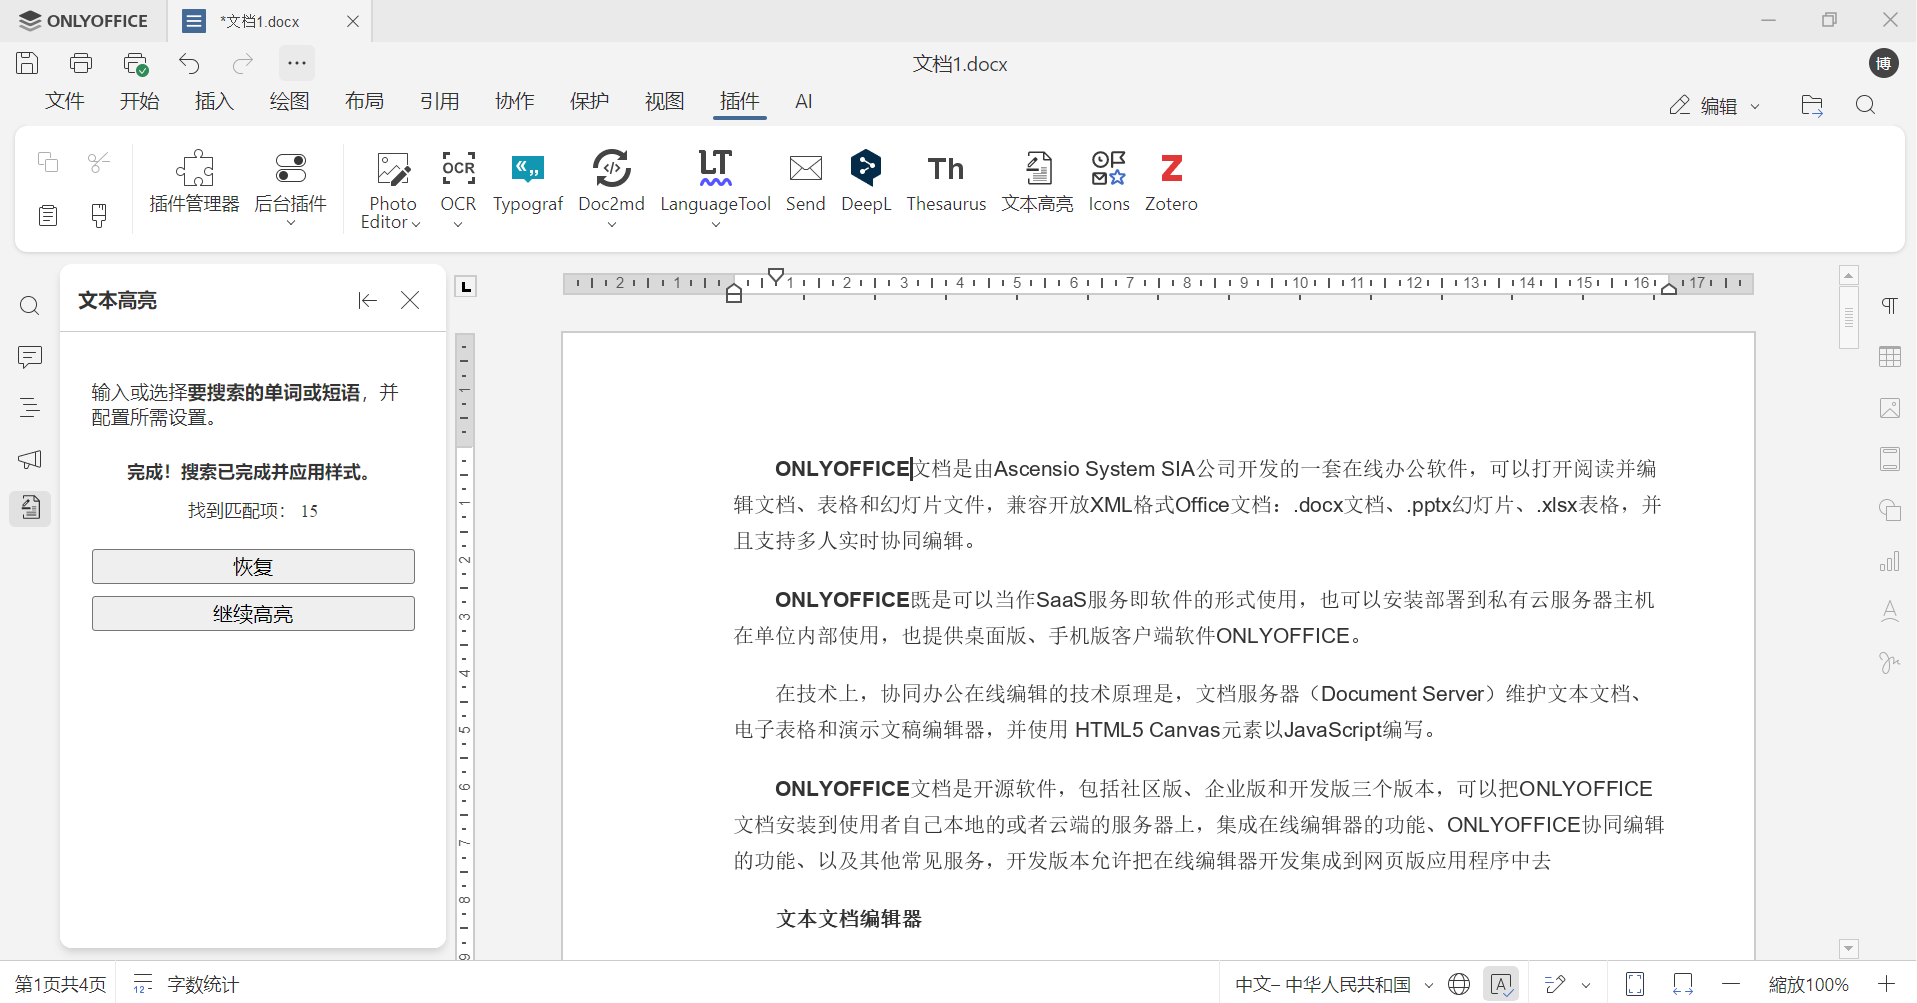Open the Send mail plugin
The width and height of the screenshot is (1917, 1003).
(805, 181)
